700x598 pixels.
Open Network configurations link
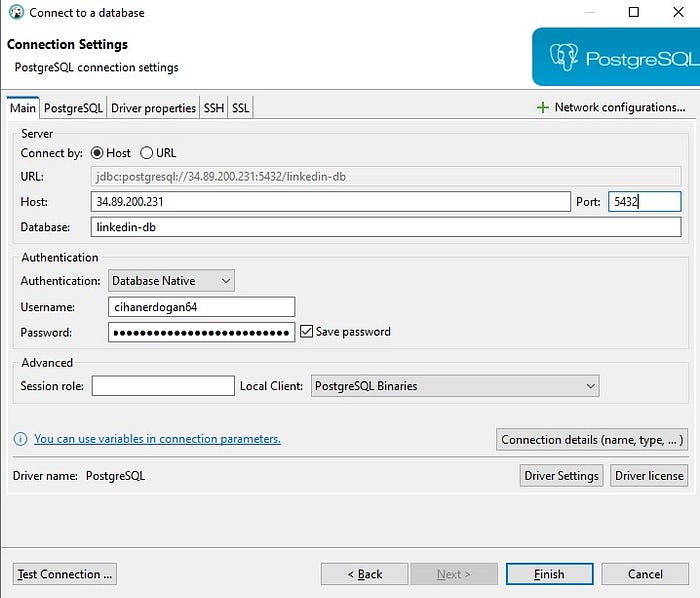tap(620, 108)
